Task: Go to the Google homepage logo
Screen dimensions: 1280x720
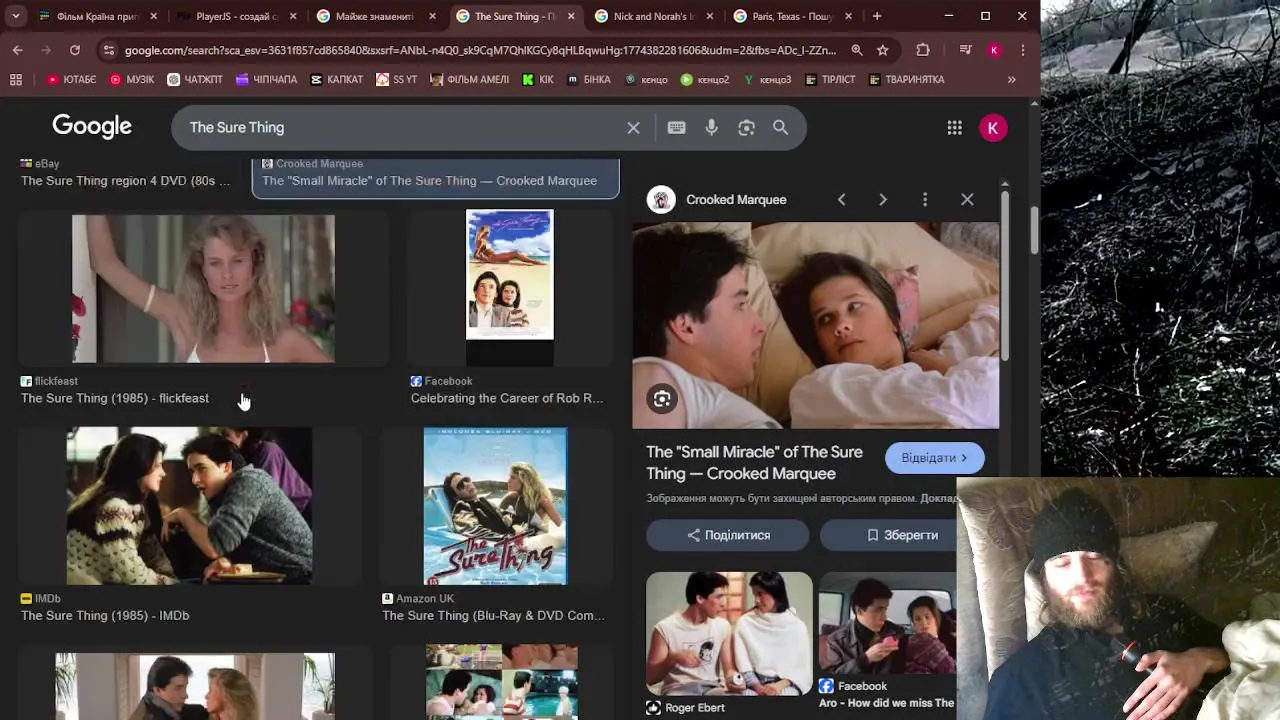Action: [92, 126]
